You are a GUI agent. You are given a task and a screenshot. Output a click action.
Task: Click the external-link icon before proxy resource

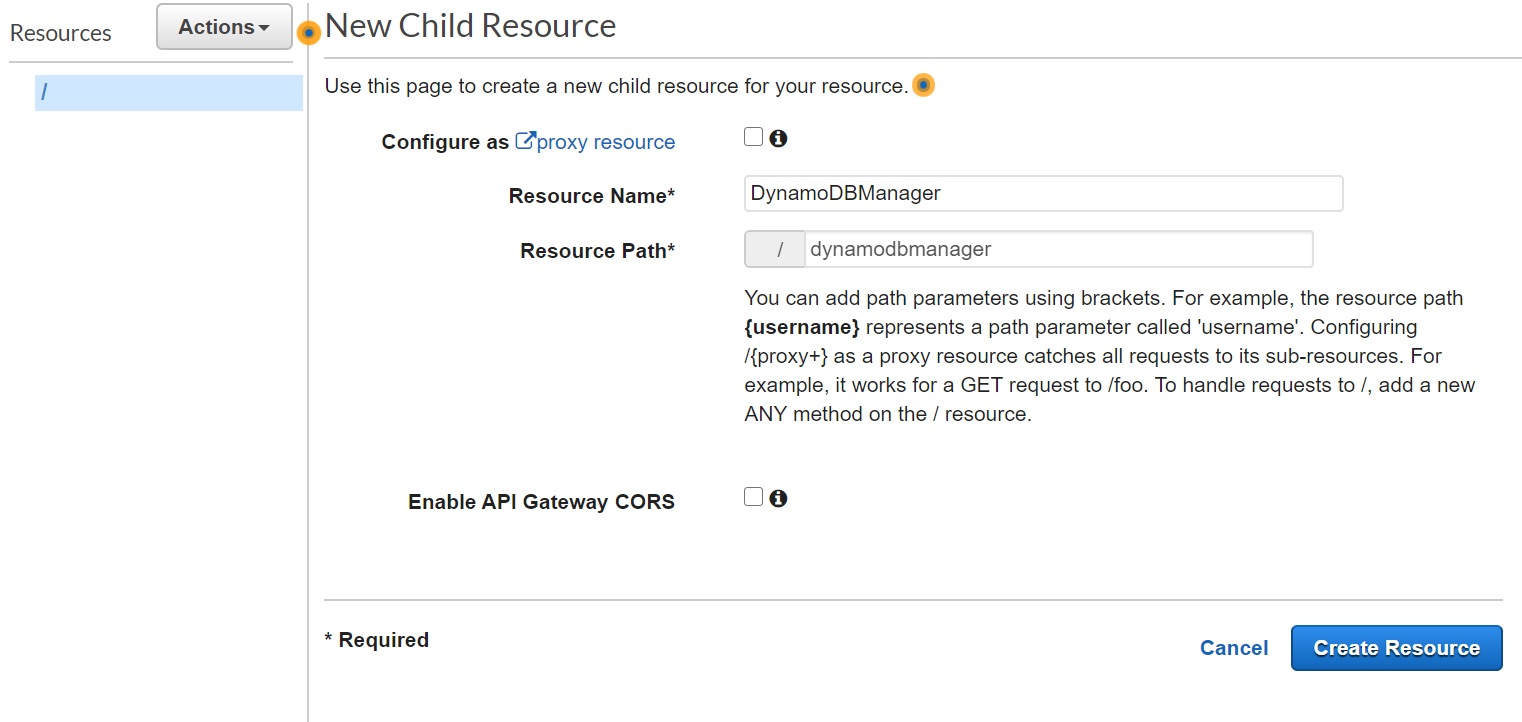click(x=524, y=141)
